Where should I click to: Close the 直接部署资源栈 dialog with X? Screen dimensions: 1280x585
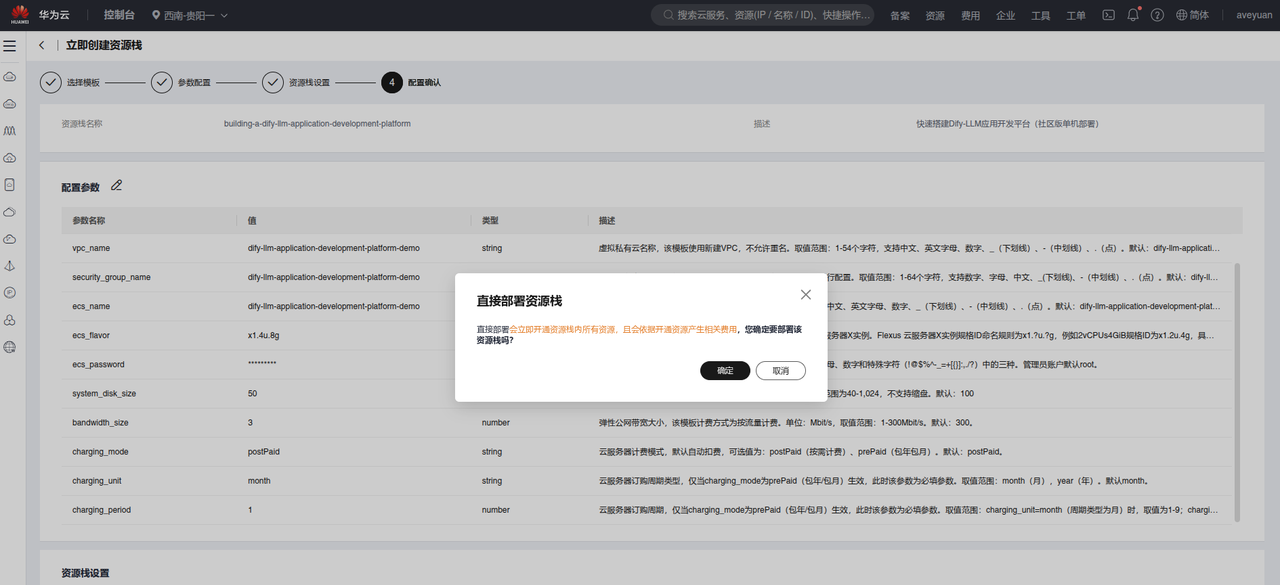pos(806,295)
